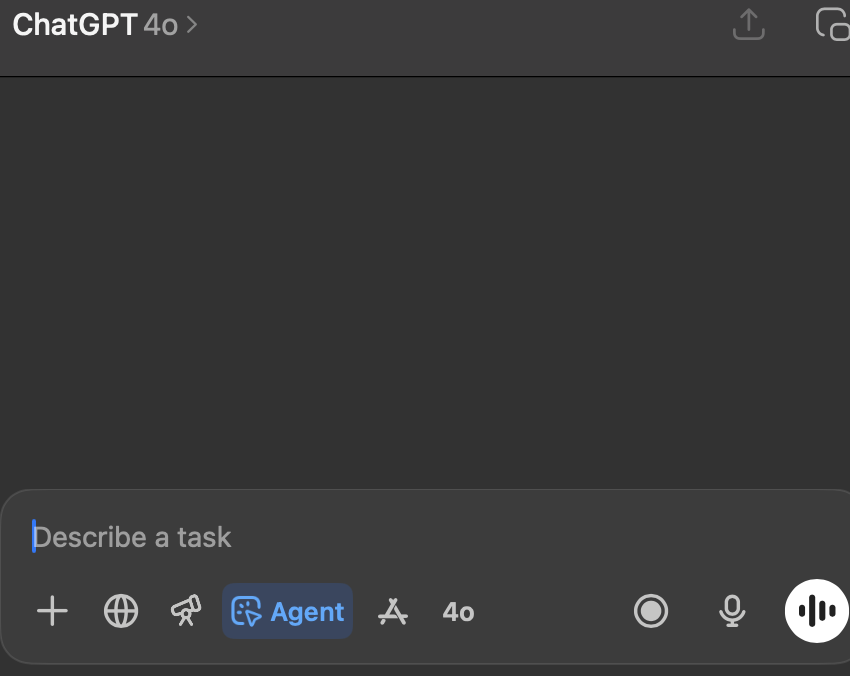Start screen recording circle icon
The width and height of the screenshot is (850, 676).
(x=651, y=611)
